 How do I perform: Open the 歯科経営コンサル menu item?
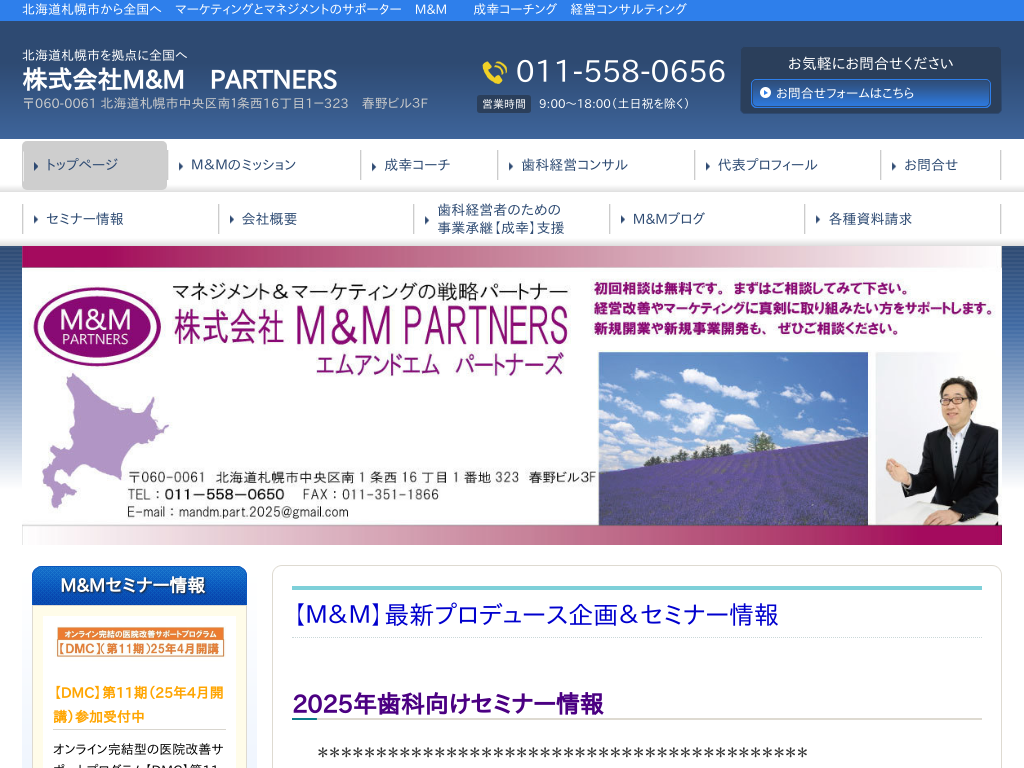pyautogui.click(x=596, y=165)
